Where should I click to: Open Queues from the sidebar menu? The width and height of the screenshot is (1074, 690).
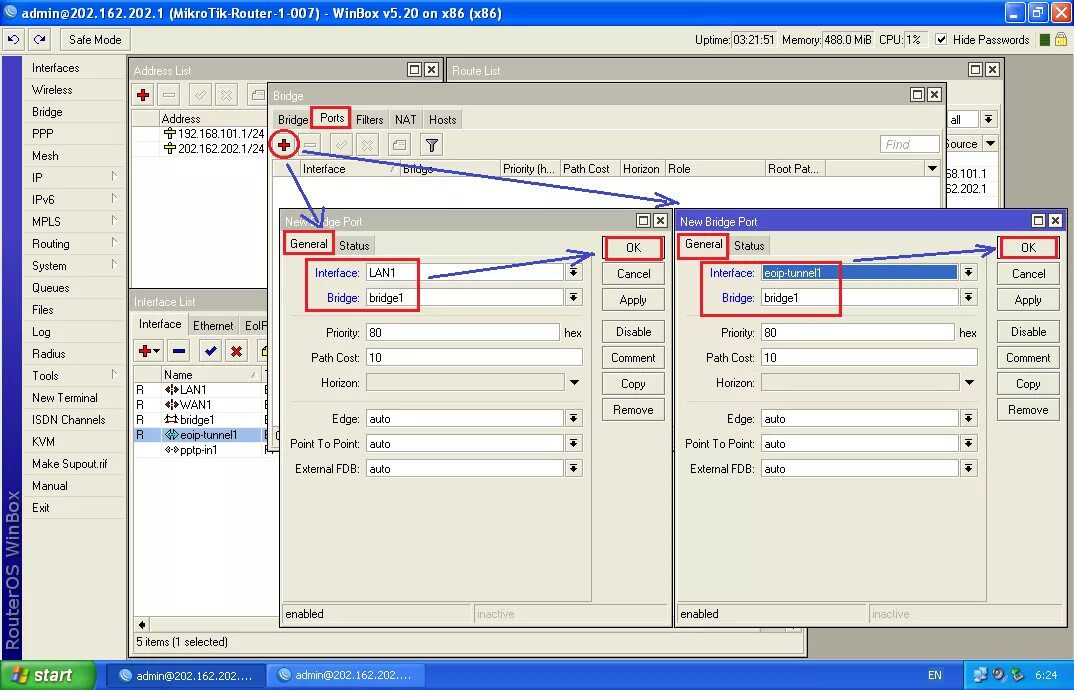click(x=51, y=288)
